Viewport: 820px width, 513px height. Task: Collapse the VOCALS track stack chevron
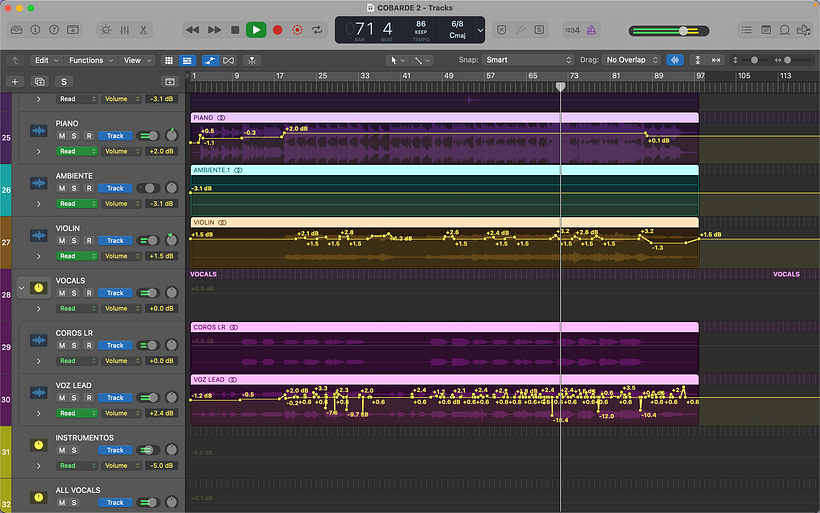coord(21,288)
